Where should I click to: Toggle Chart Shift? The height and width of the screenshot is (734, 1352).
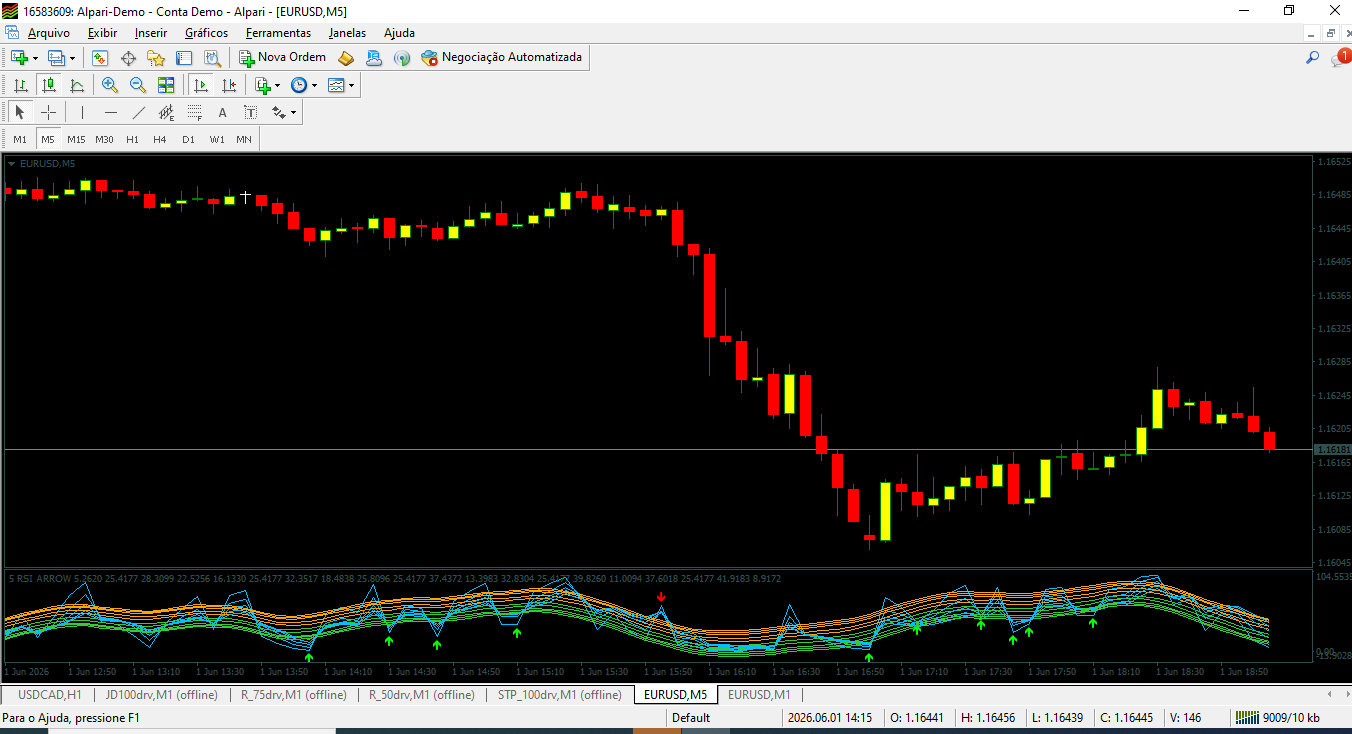pyautogui.click(x=229, y=85)
